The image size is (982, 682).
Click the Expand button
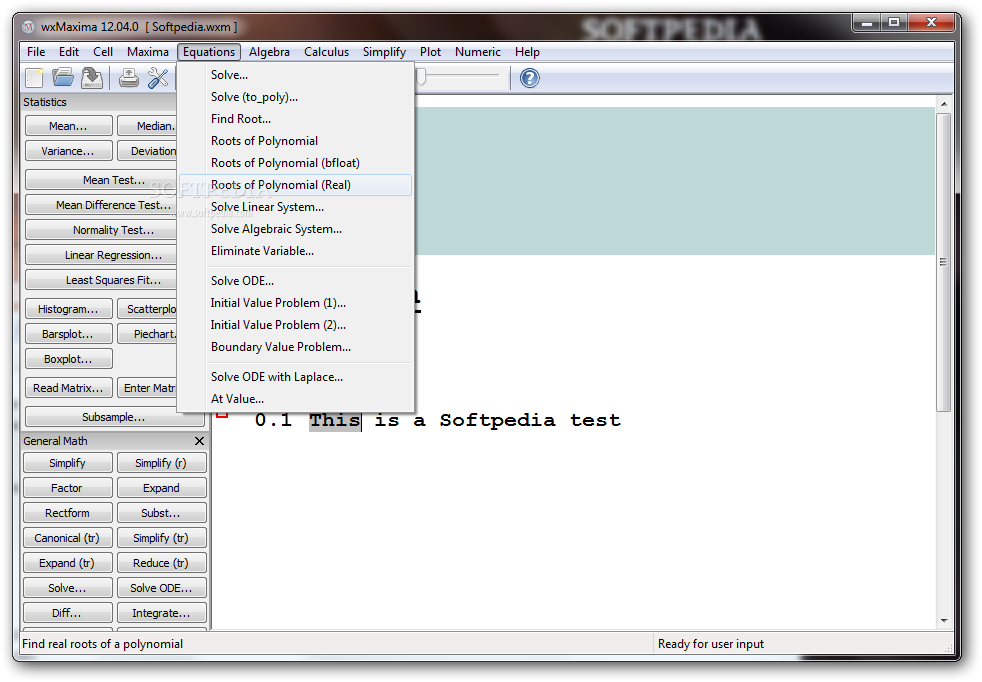pyautogui.click(x=162, y=488)
